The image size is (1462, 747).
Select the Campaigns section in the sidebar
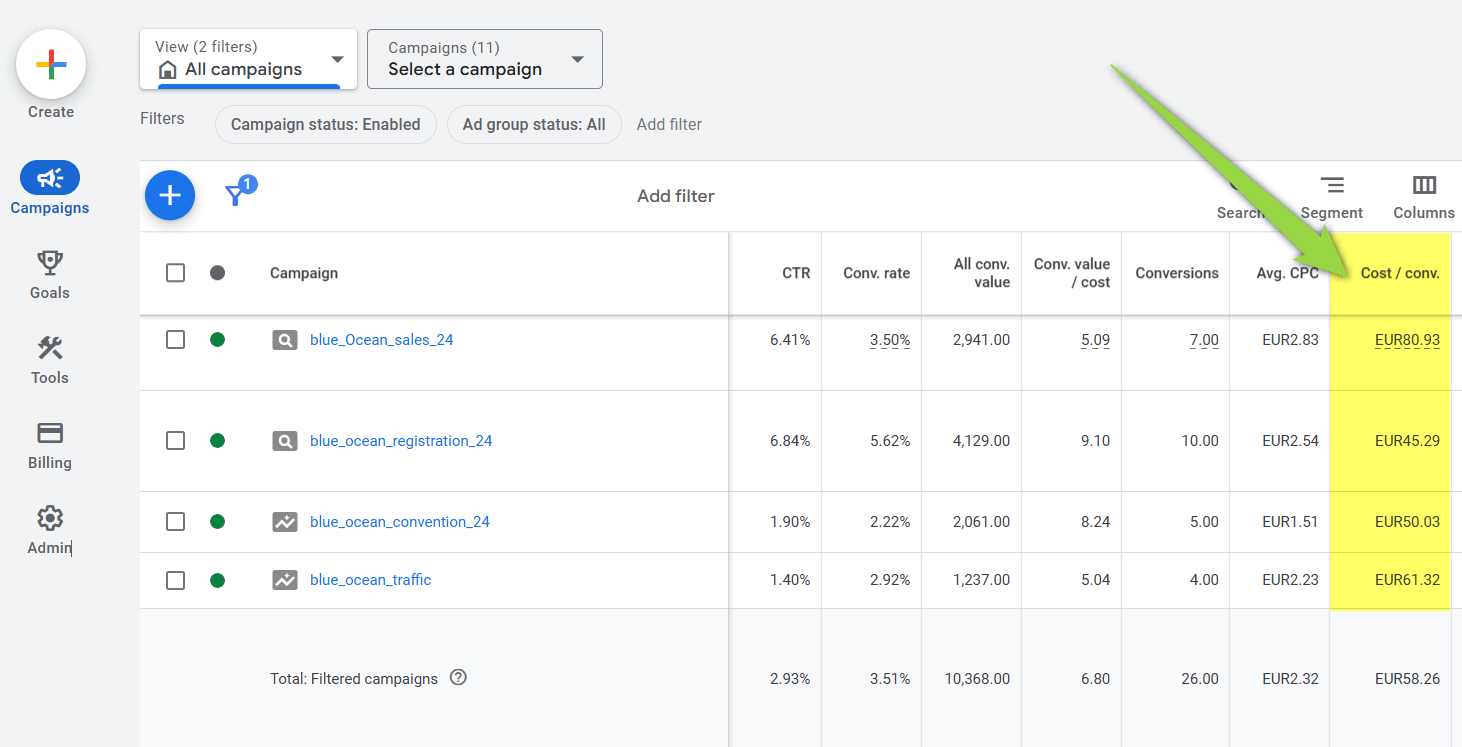[50, 188]
